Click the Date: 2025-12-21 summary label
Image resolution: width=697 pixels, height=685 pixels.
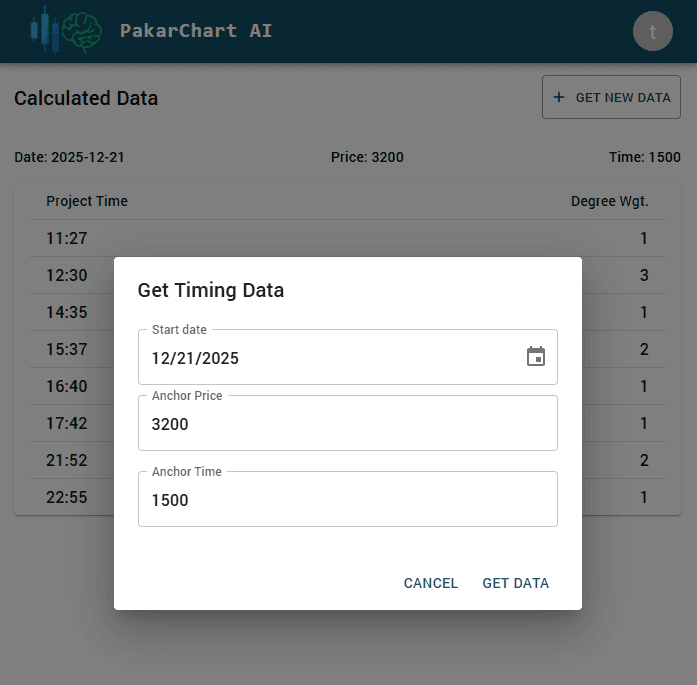tap(69, 157)
